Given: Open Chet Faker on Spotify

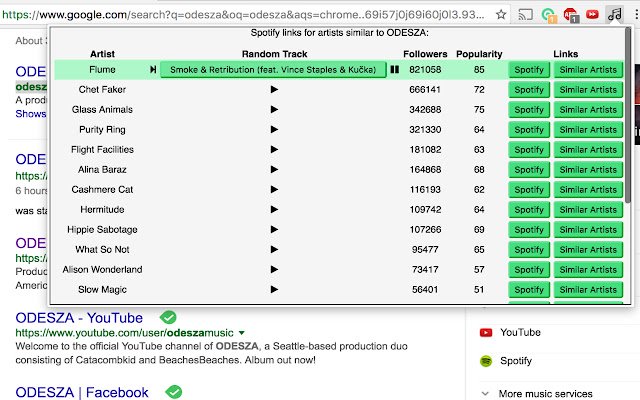Looking at the screenshot, I should pos(529,90).
